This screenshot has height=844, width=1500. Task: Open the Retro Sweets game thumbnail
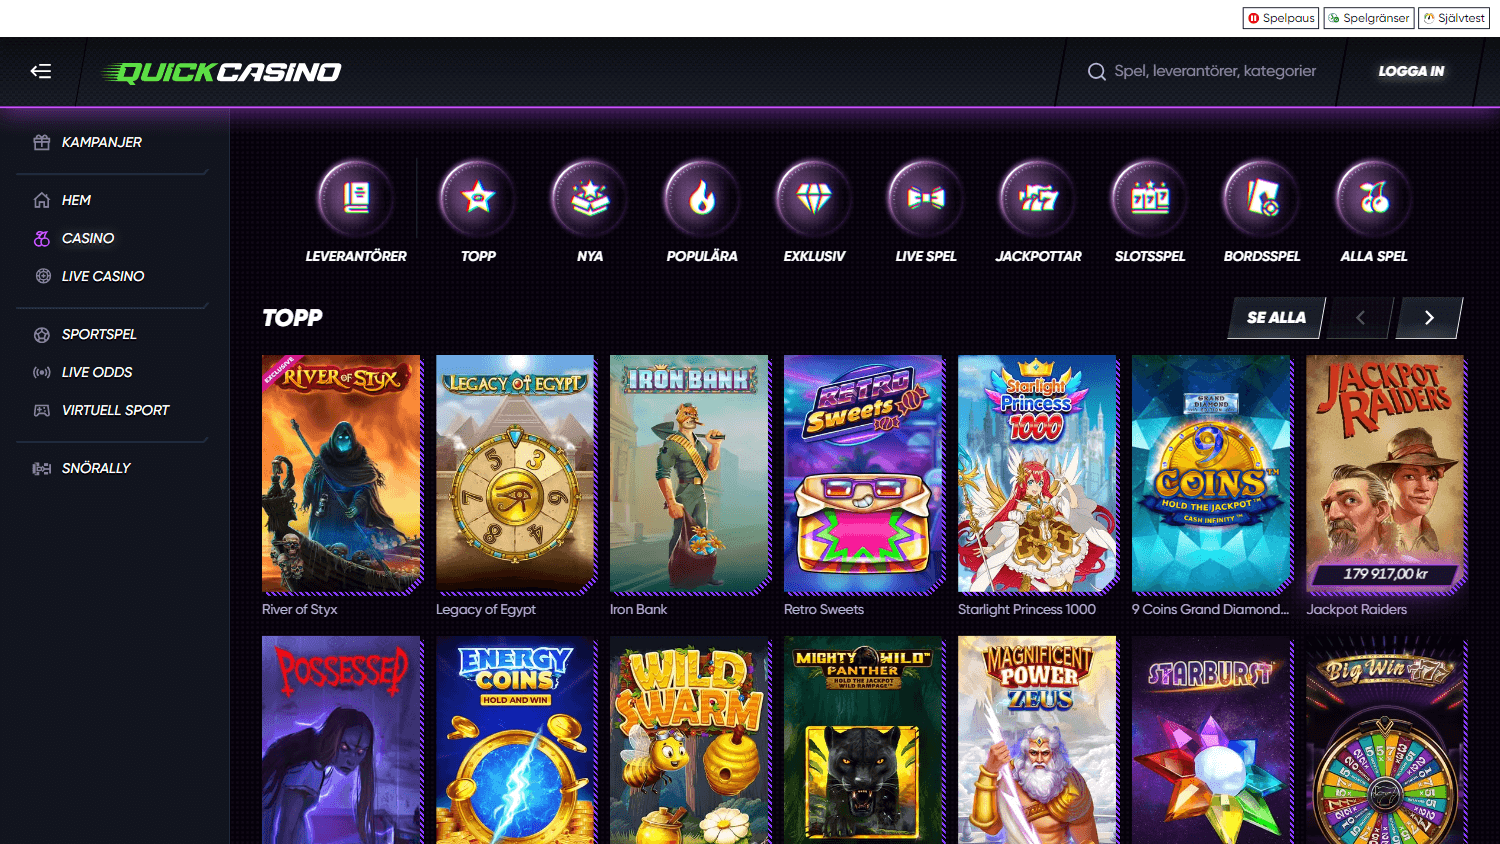click(864, 474)
